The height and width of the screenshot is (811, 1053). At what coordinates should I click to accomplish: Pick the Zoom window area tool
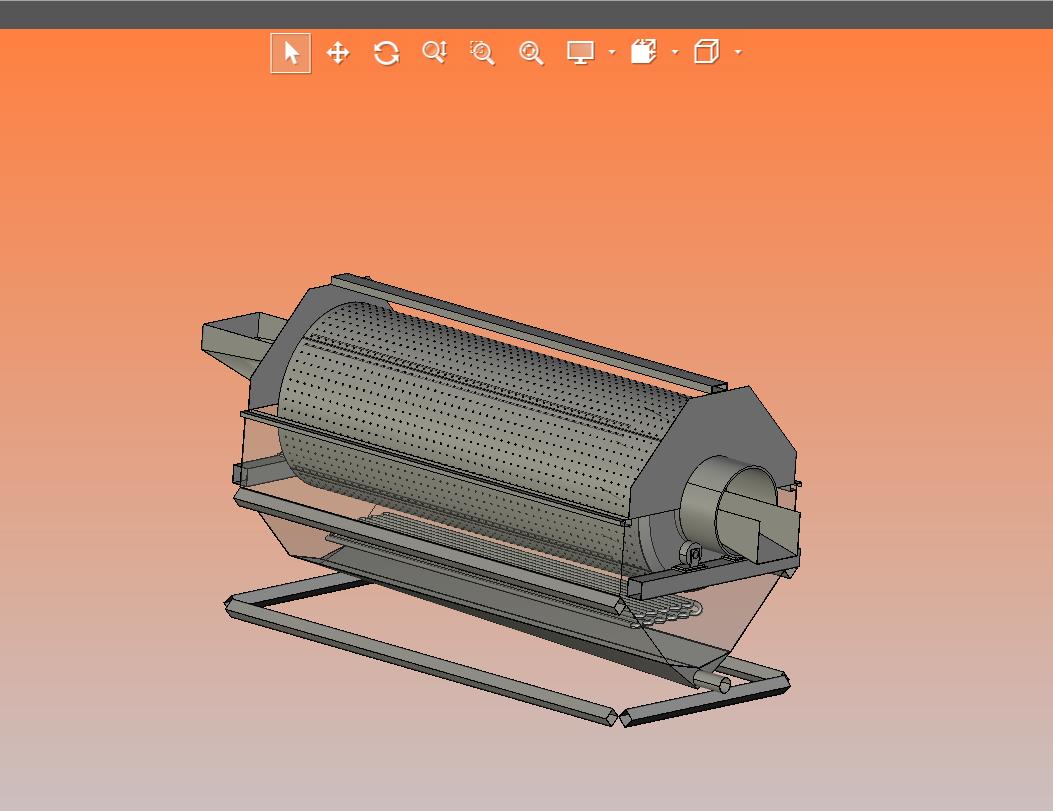[482, 53]
